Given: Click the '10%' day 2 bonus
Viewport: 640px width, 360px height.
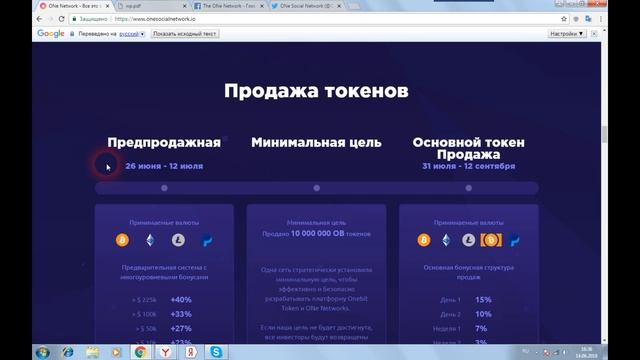Looking at the screenshot, I should pyautogui.click(x=483, y=314).
